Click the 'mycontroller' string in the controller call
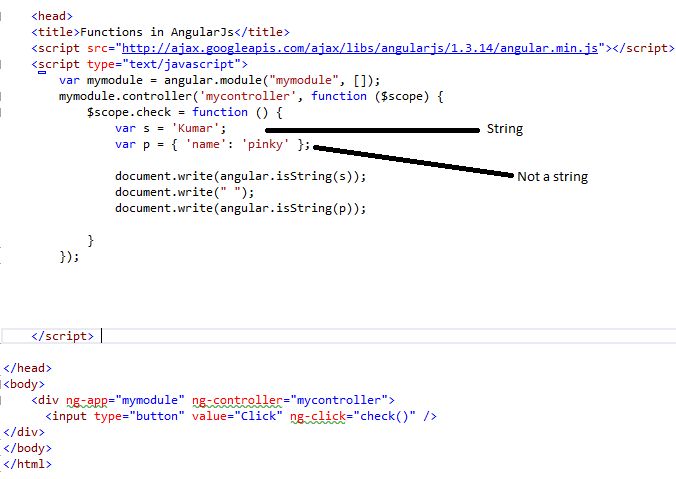The image size is (676, 479). 248,96
